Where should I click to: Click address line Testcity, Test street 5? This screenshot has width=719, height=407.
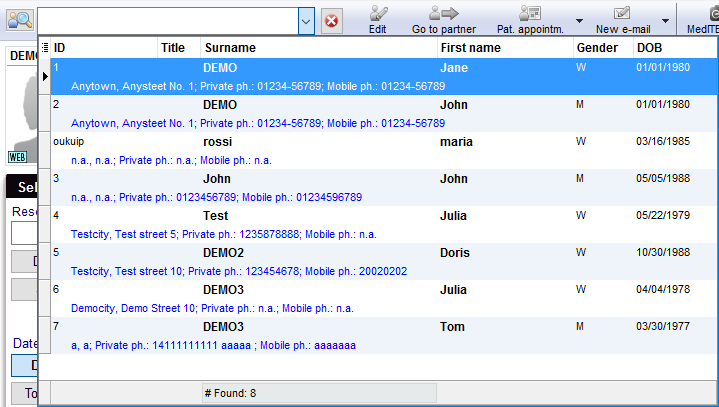click(224, 234)
